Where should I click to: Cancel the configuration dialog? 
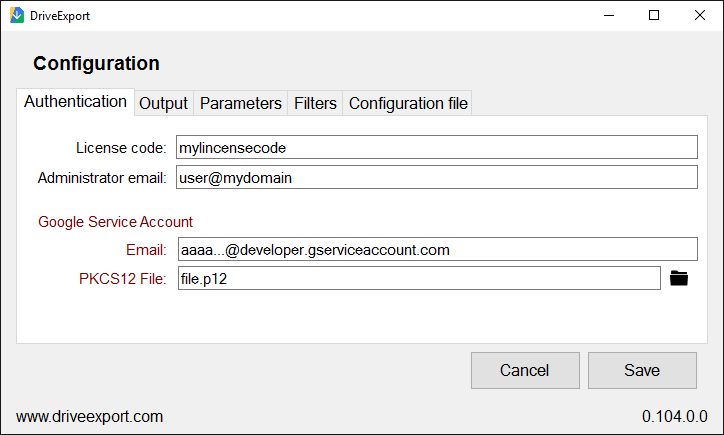click(525, 370)
